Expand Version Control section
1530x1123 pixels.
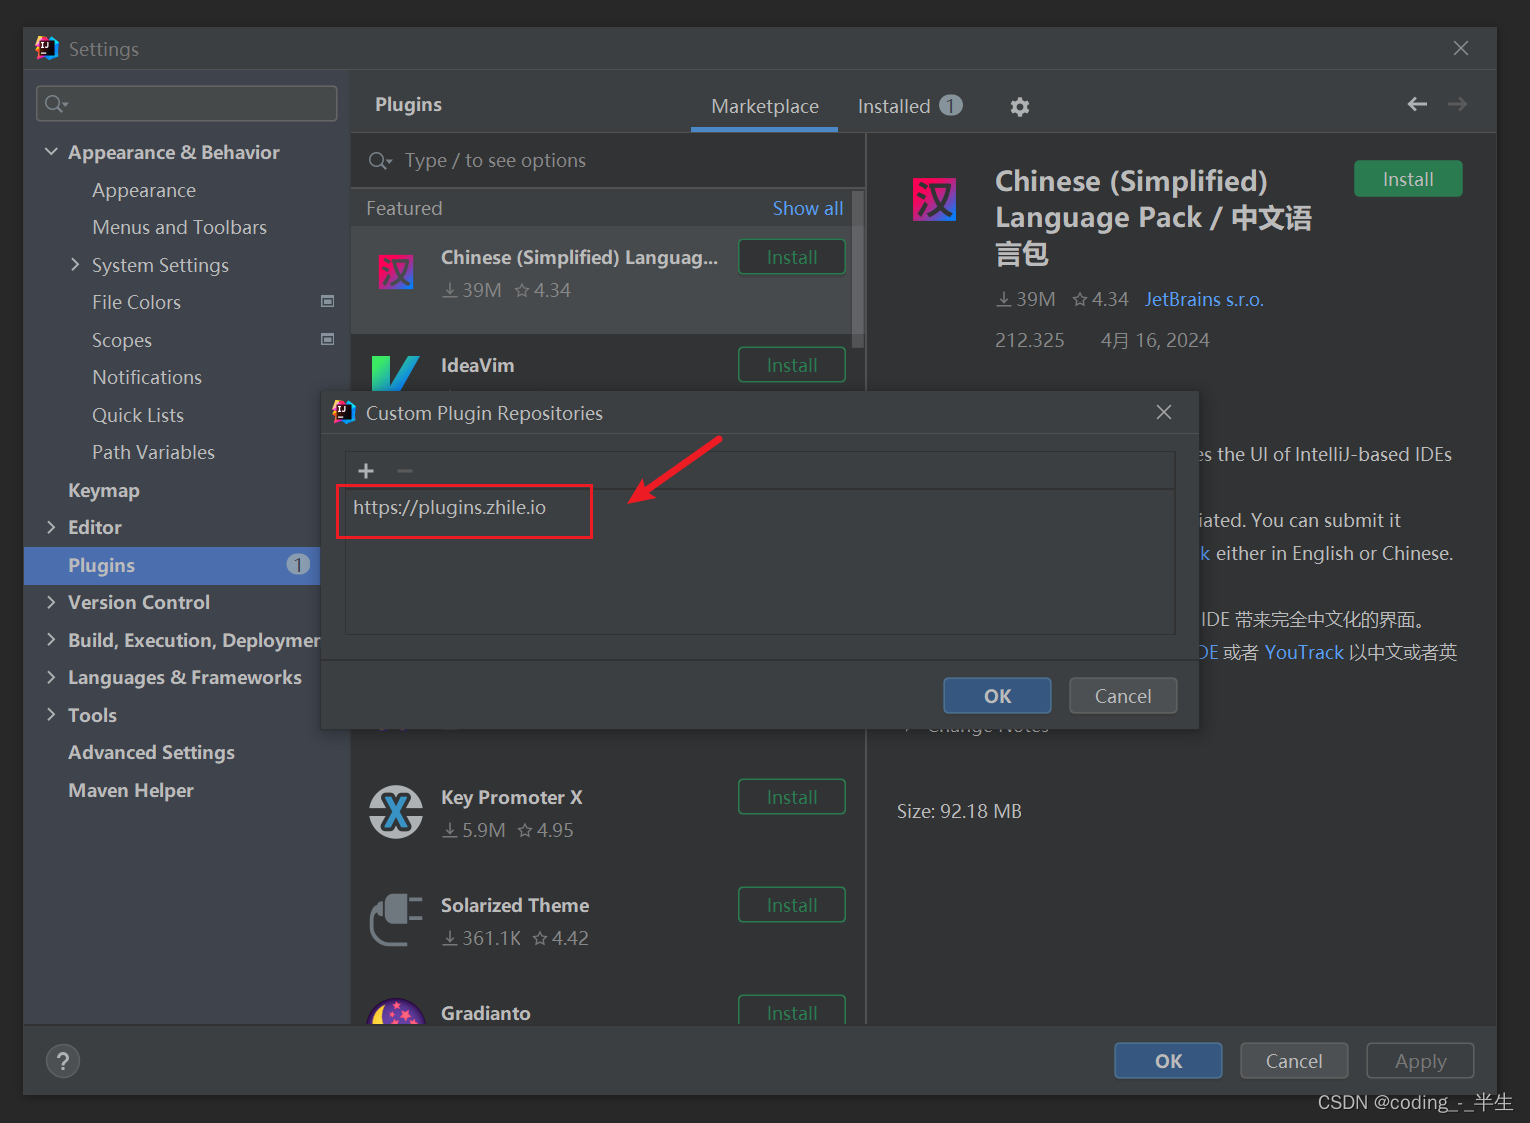point(51,602)
